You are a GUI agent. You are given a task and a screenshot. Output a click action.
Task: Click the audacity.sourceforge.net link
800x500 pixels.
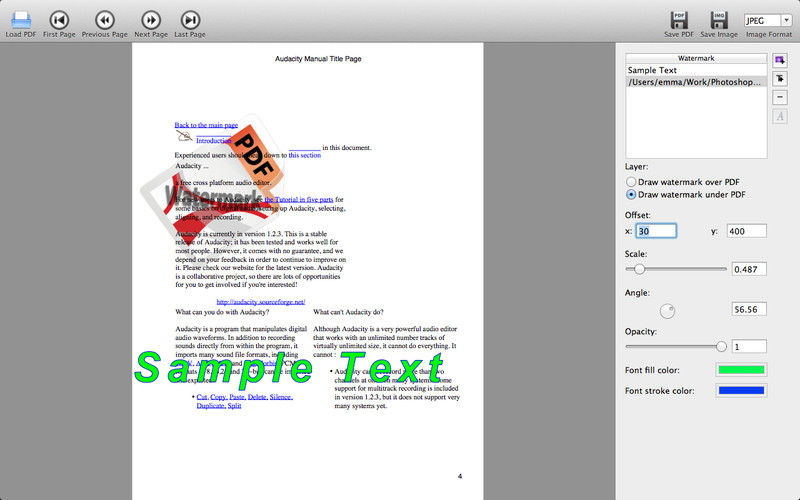[x=261, y=302]
